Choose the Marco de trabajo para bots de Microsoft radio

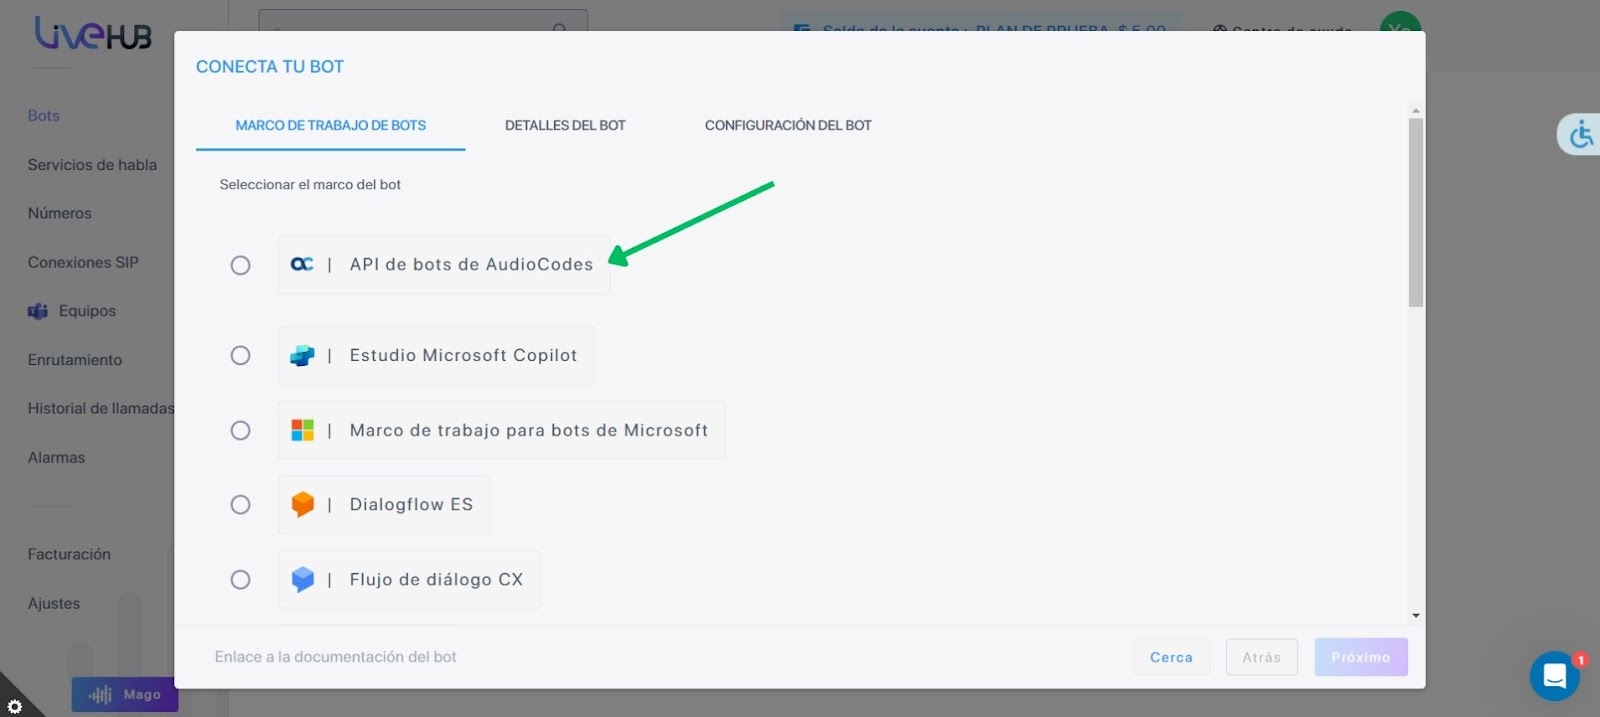coord(240,430)
